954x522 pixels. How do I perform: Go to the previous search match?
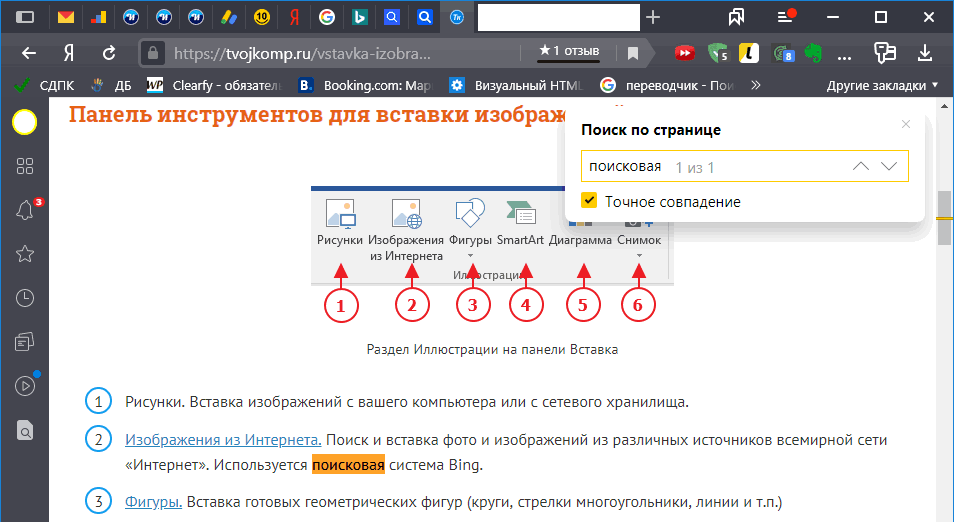click(860, 166)
